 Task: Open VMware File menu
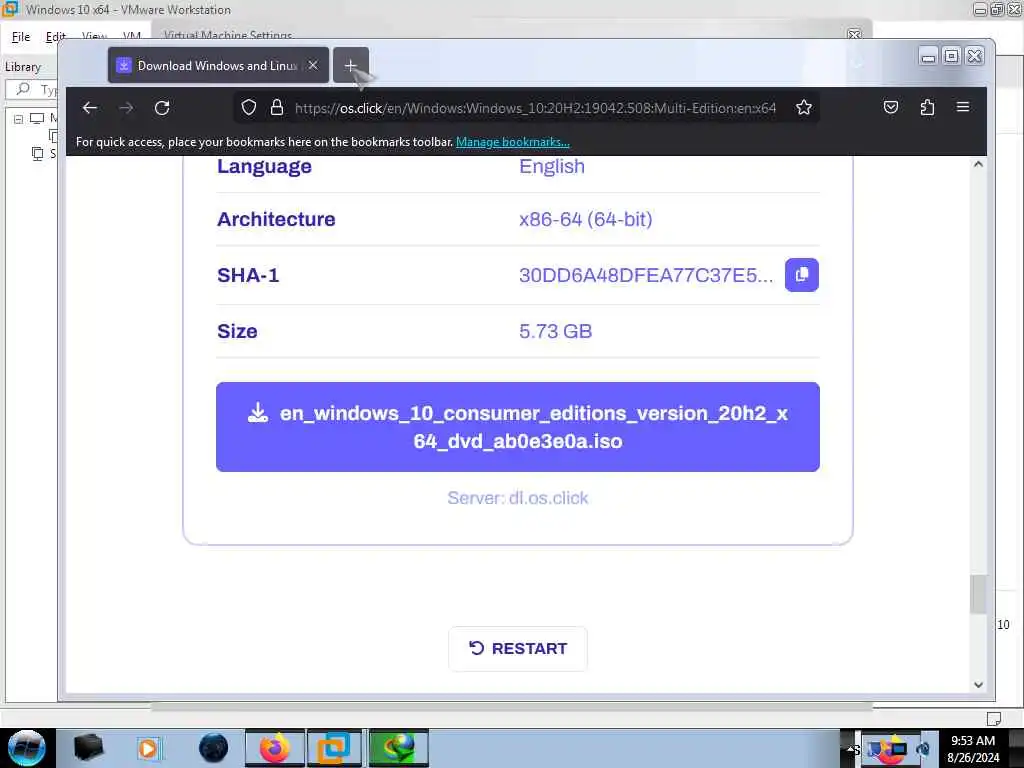click(x=21, y=37)
